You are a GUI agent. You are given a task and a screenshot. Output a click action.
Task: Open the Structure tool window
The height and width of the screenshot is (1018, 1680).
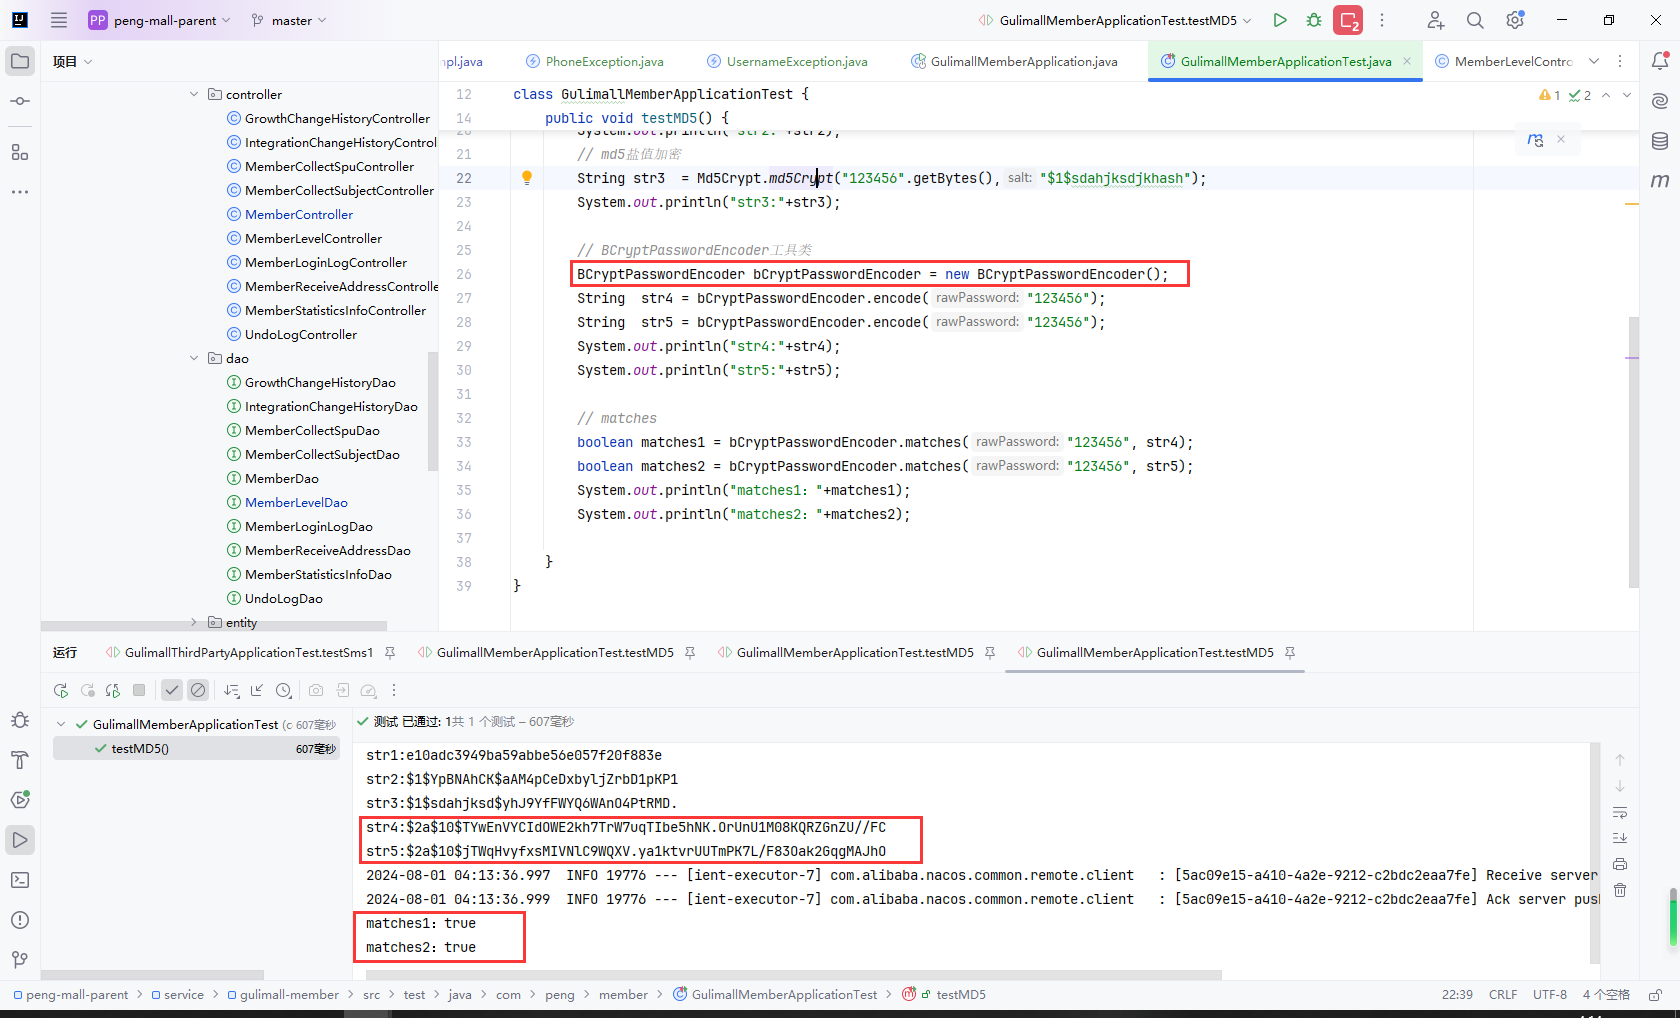pos(20,152)
